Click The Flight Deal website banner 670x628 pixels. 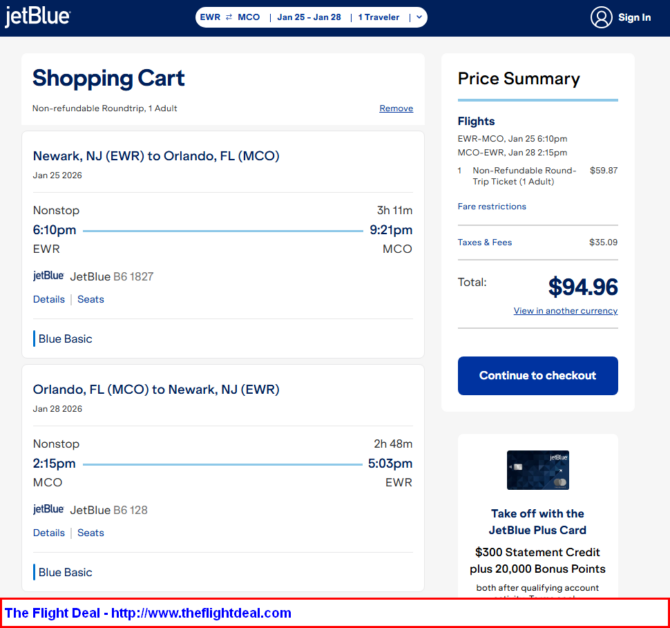tap(148, 613)
